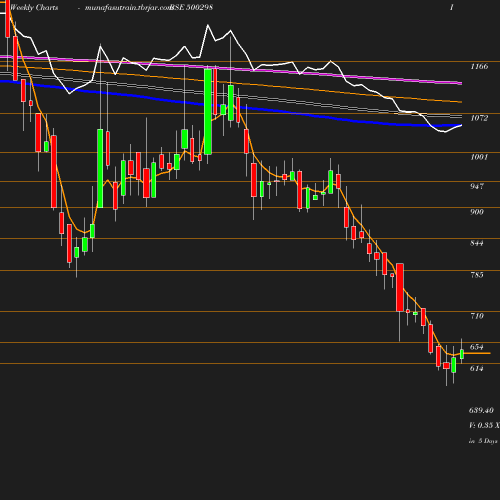Click the 785 price axis label

point(477,275)
